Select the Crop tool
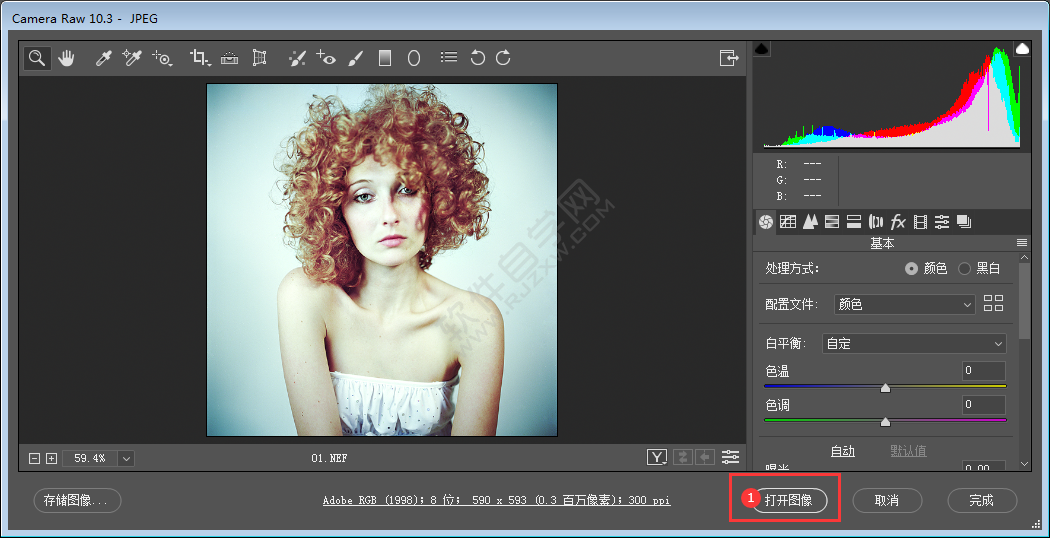This screenshot has height=538, width=1050. [199, 58]
